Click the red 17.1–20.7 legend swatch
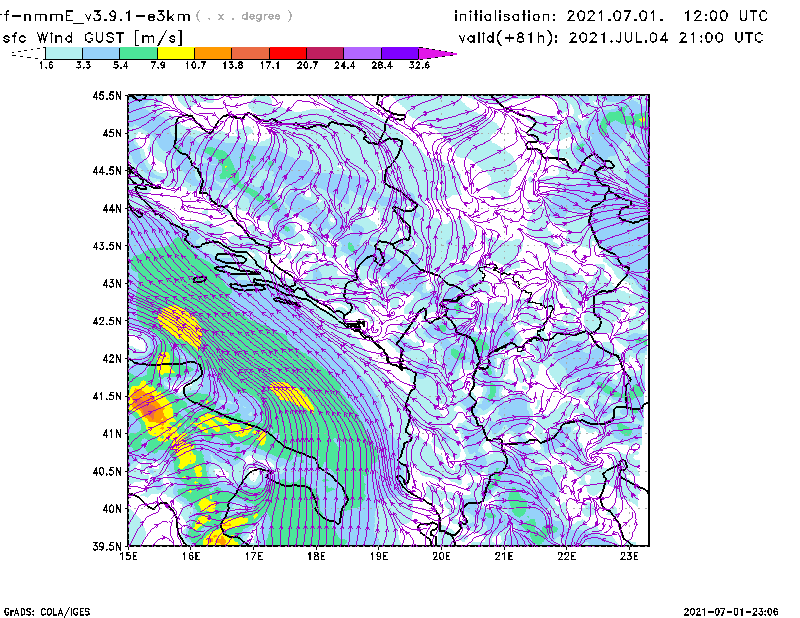 pyautogui.click(x=288, y=53)
